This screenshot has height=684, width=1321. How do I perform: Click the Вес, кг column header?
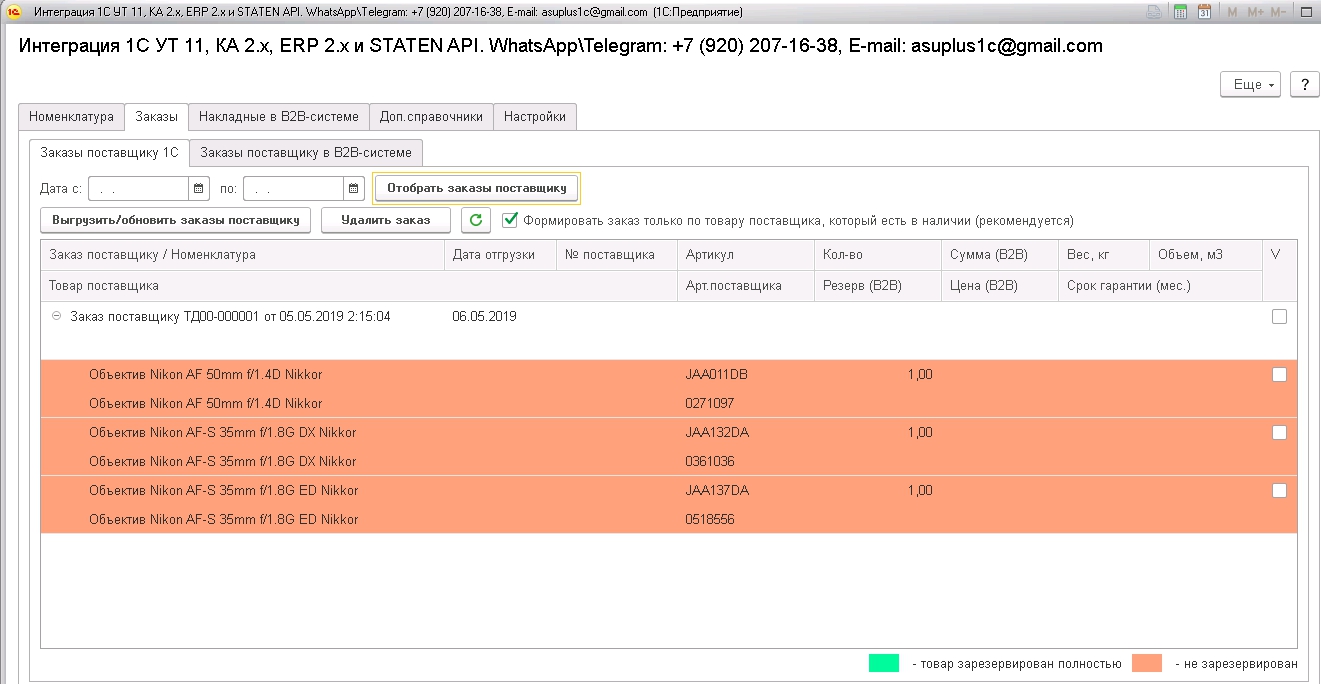point(1104,255)
